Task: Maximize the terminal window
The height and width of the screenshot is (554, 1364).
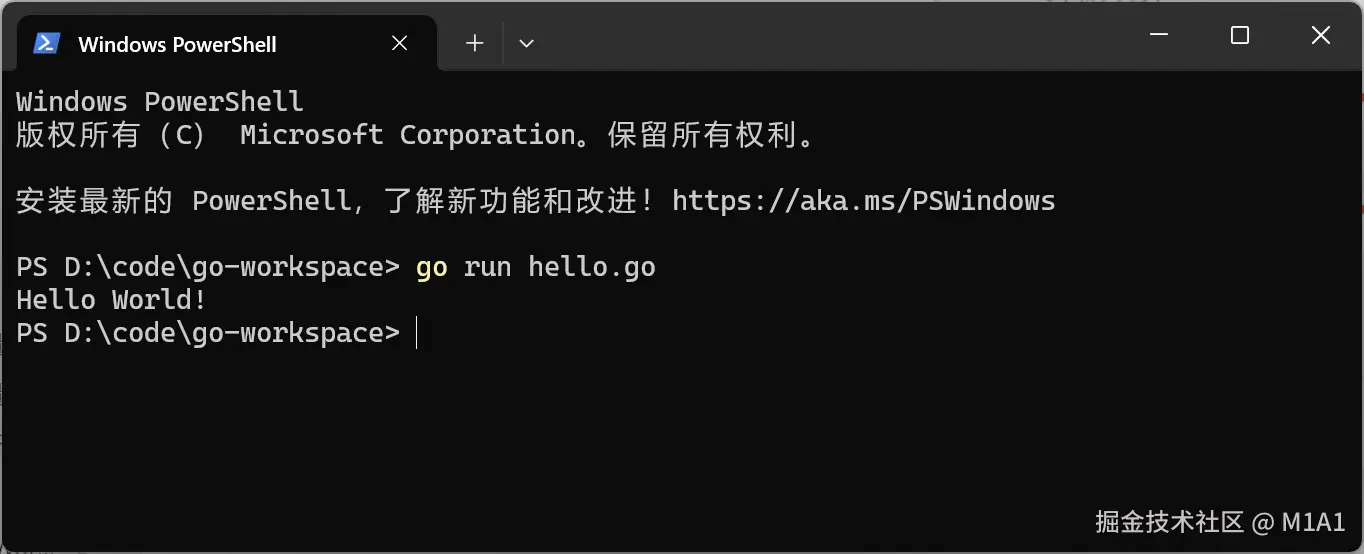Action: pos(1240,36)
